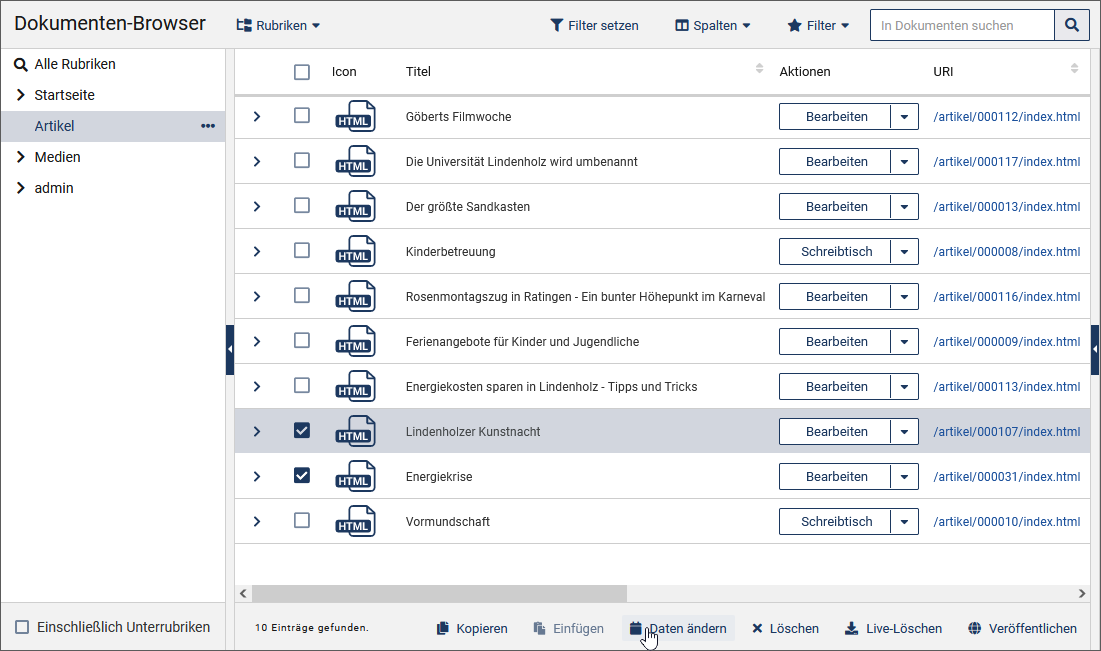
Task: Expand the Göberts Filmwoche row details
Action: [257, 117]
